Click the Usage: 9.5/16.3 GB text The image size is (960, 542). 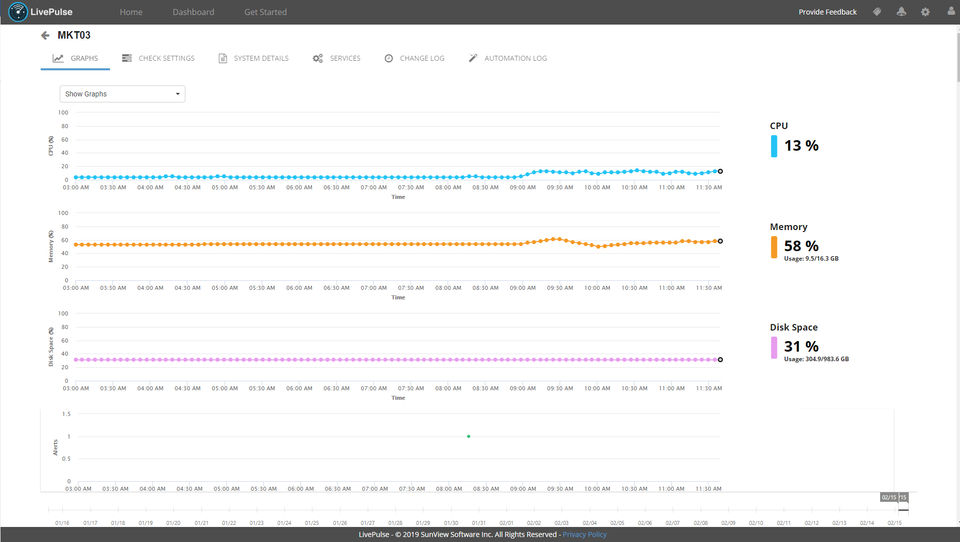tap(811, 258)
